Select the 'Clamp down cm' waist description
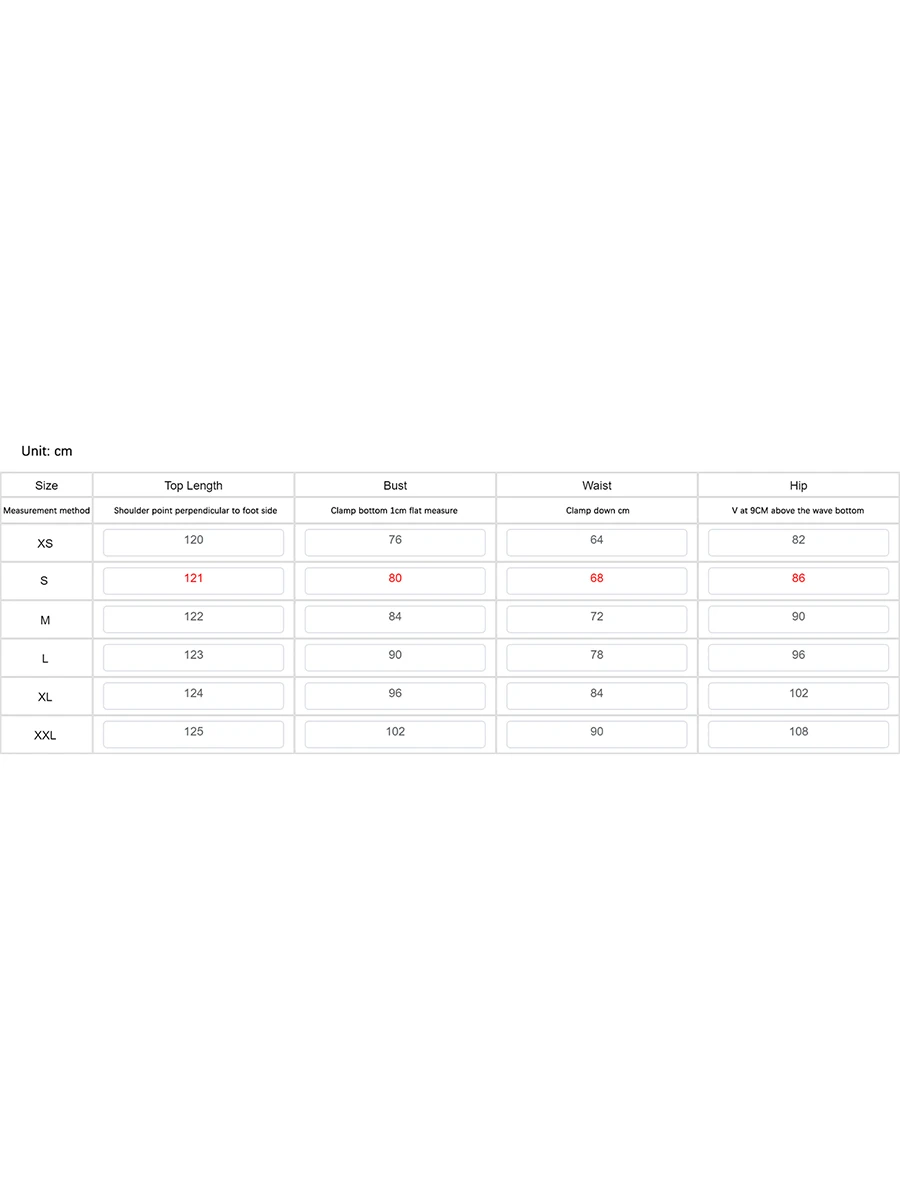The image size is (900, 1200). [597, 511]
